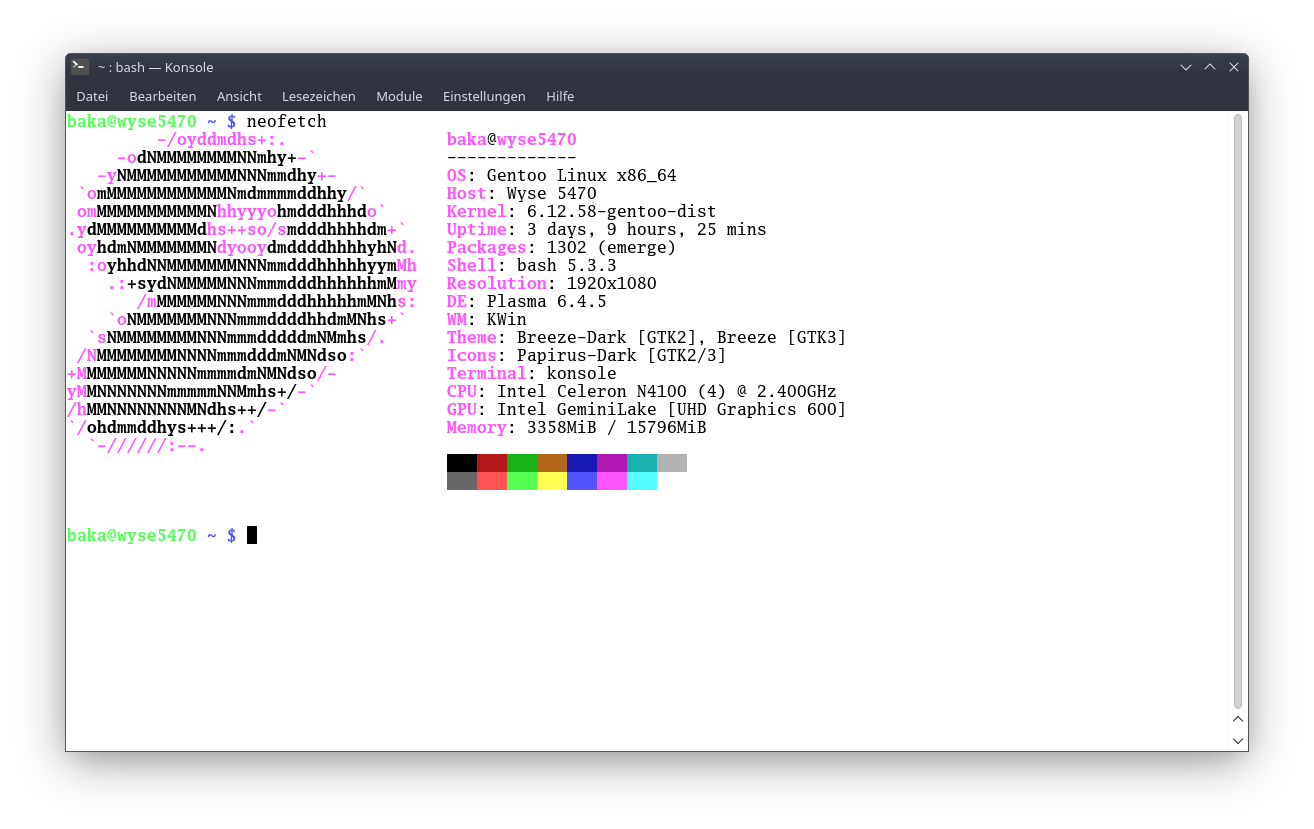This screenshot has width=1314, height=829.
Task: Click the 'OS: Gentoo Linux x86_64' line
Action: click(x=562, y=176)
